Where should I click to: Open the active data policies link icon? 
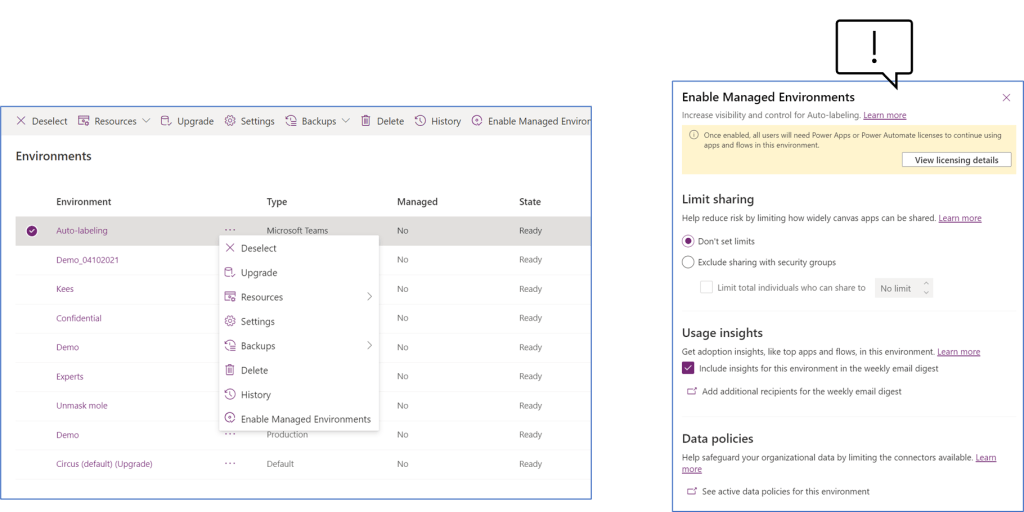coord(691,492)
